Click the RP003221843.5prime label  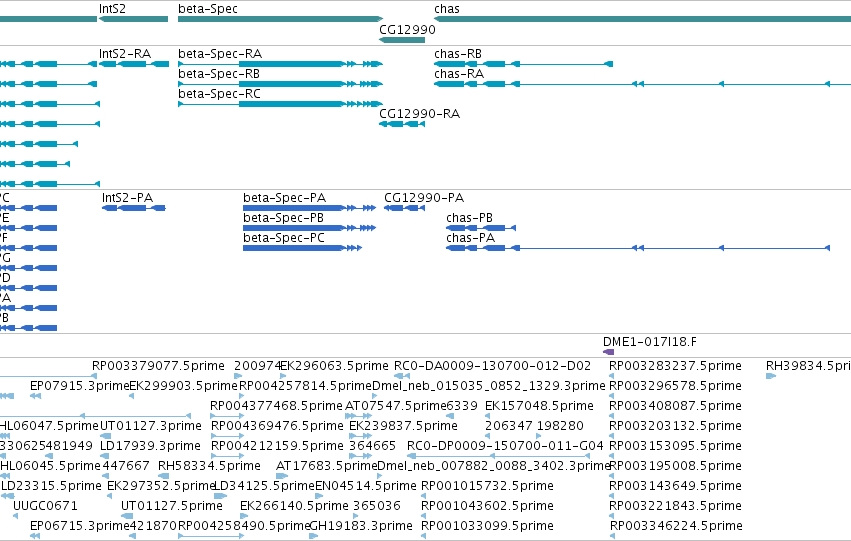coord(675,506)
